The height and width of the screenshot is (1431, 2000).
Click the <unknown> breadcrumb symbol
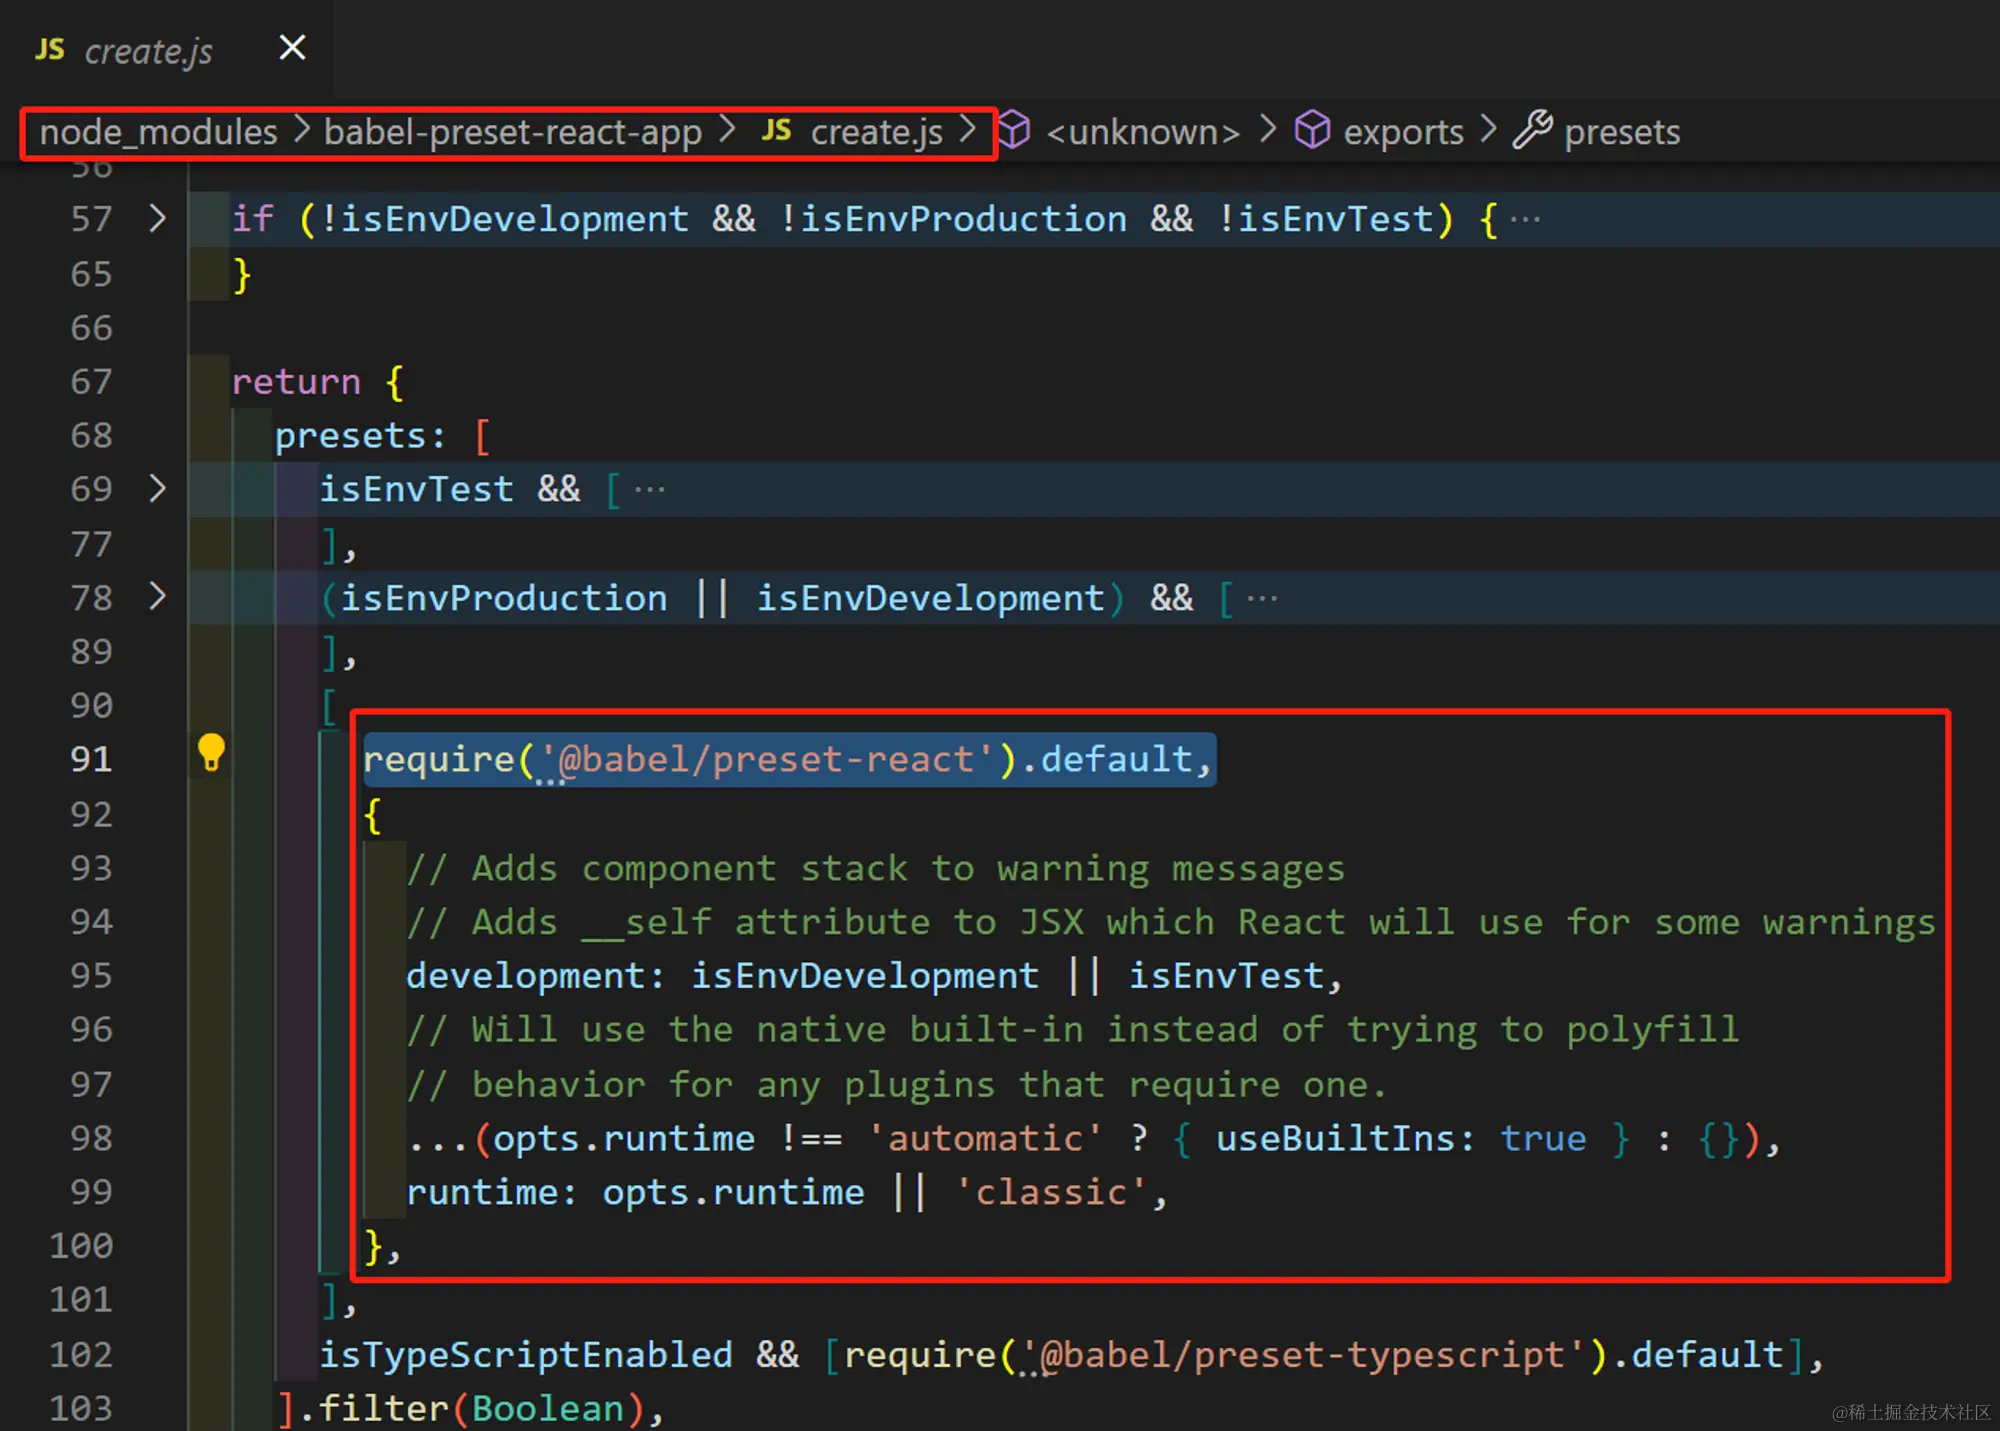(x=1142, y=132)
